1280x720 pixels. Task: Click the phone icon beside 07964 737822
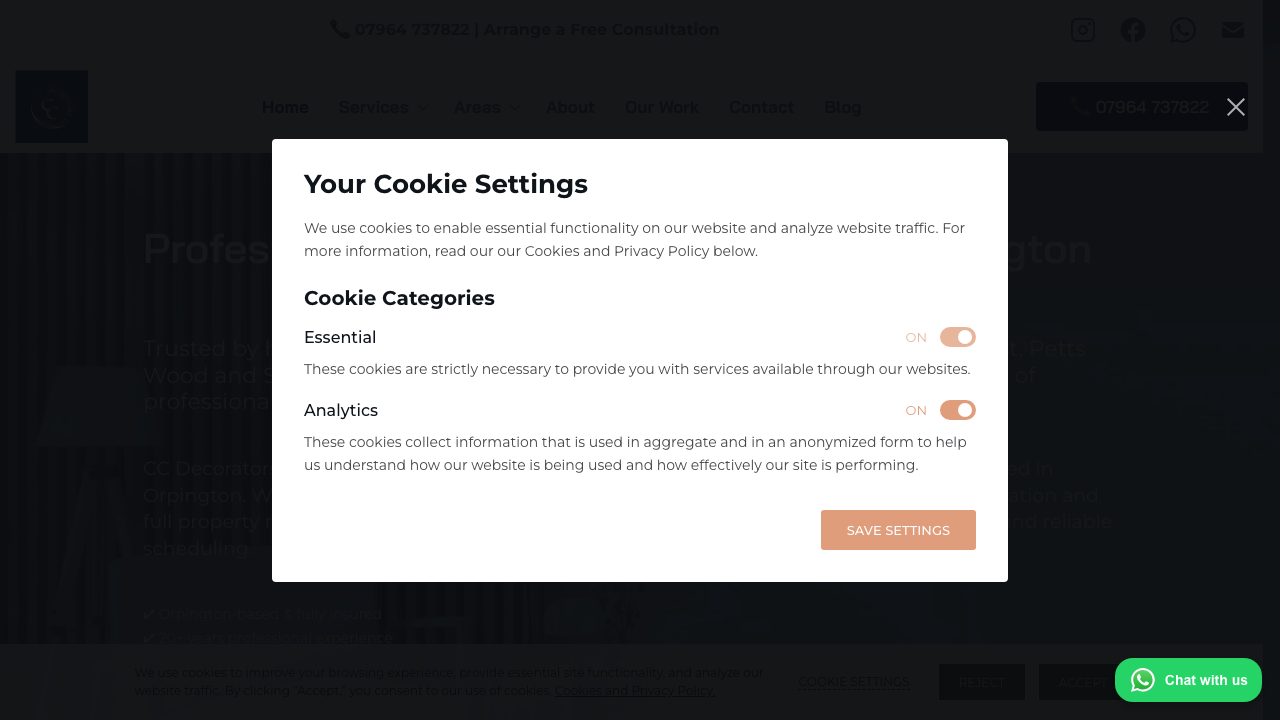tap(339, 29)
